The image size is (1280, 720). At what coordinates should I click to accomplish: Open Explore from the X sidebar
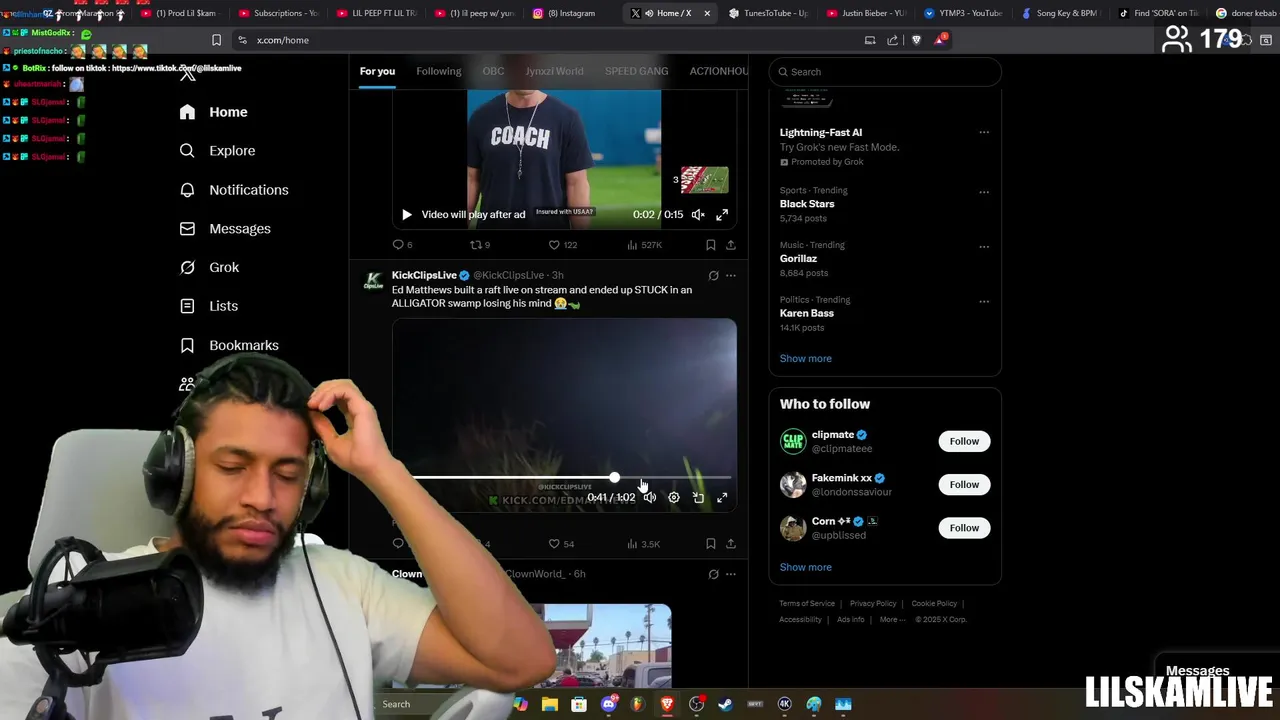click(217, 151)
